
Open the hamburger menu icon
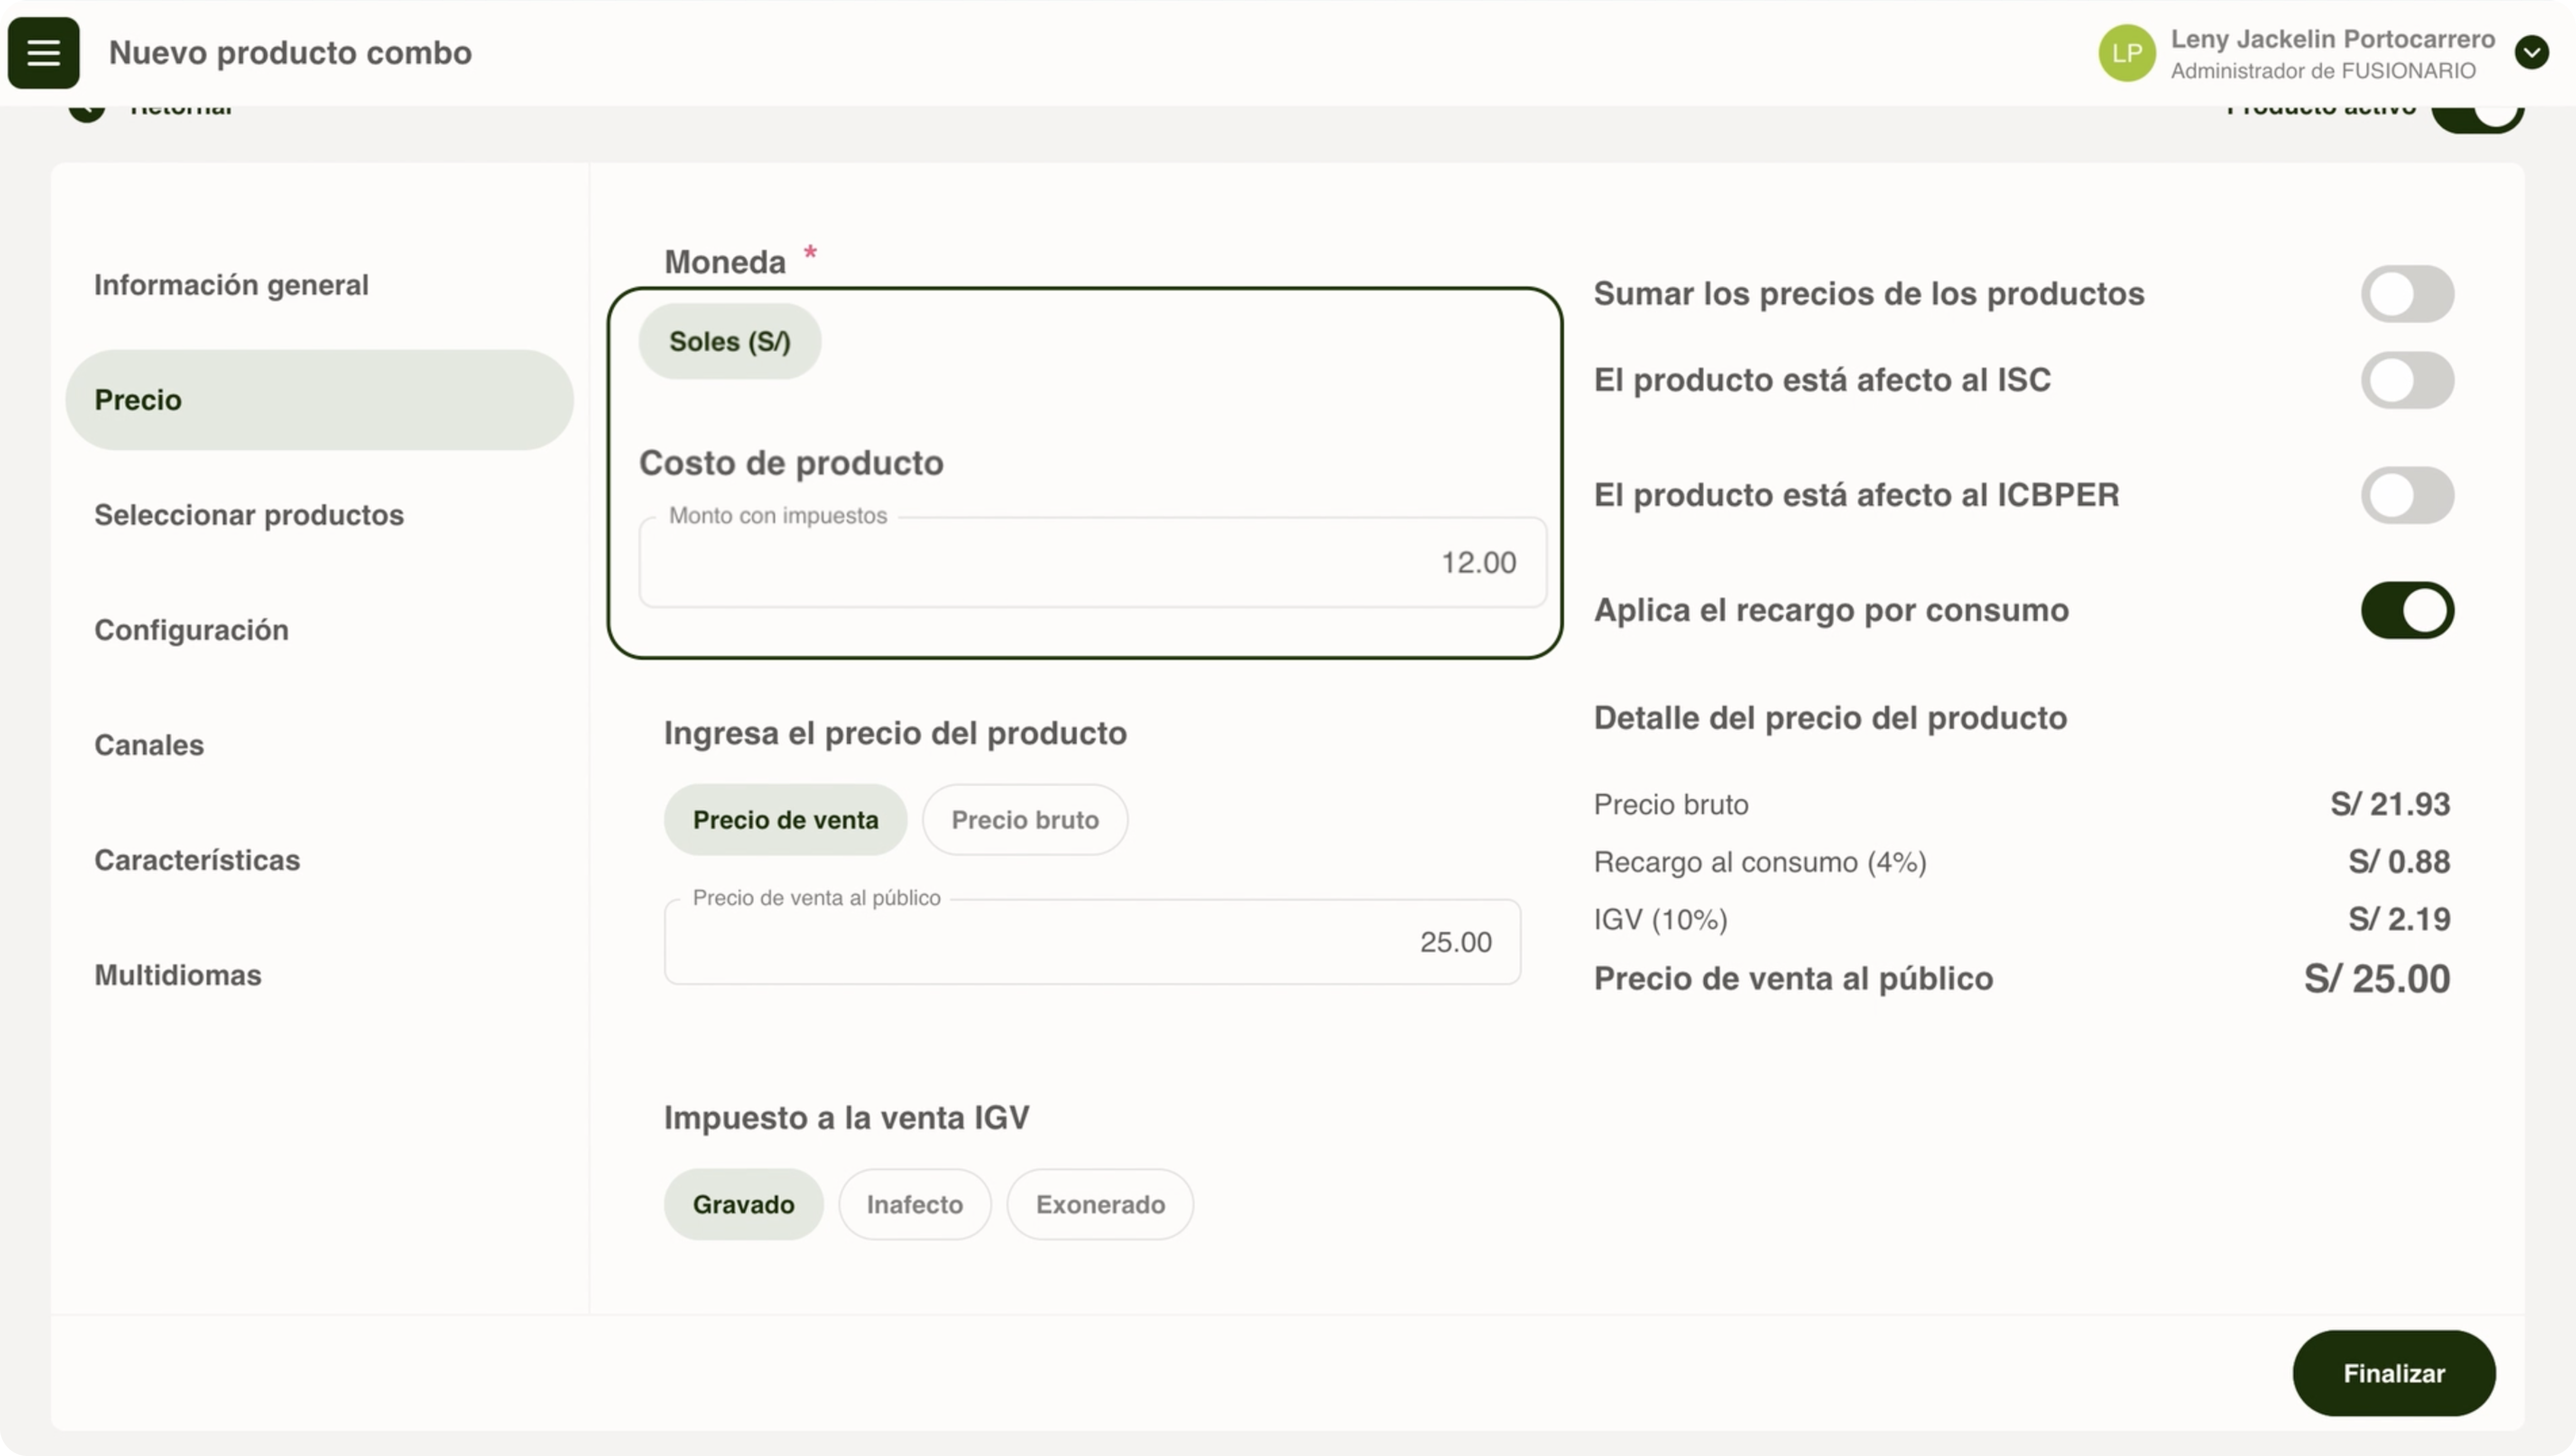(x=43, y=53)
